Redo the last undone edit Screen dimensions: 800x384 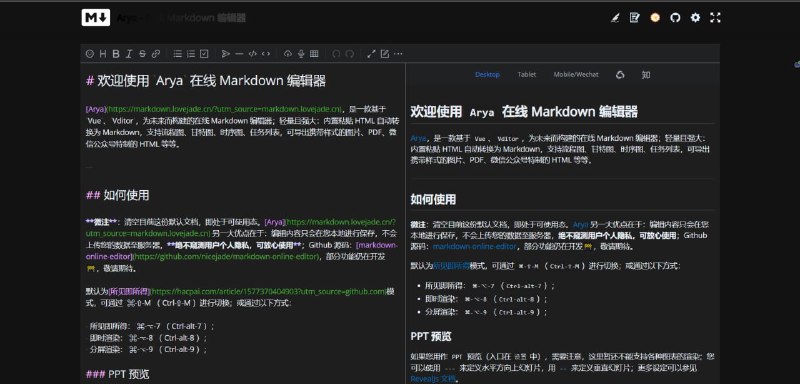[349, 54]
